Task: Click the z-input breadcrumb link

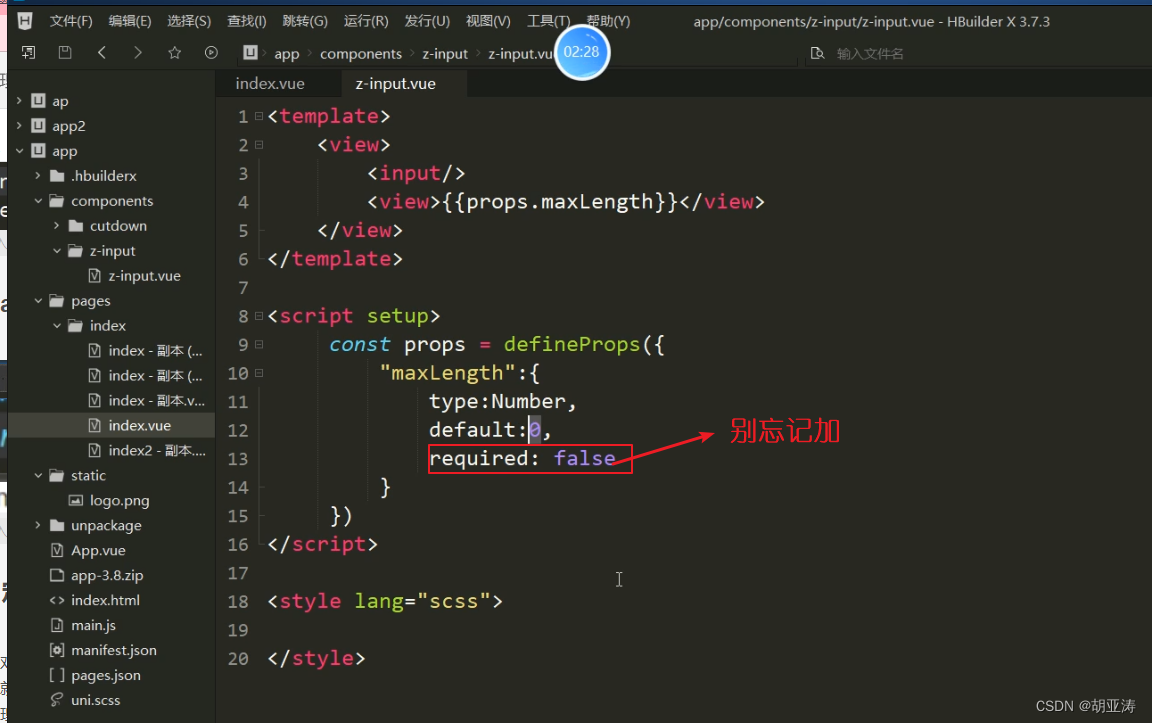Action: coord(444,54)
